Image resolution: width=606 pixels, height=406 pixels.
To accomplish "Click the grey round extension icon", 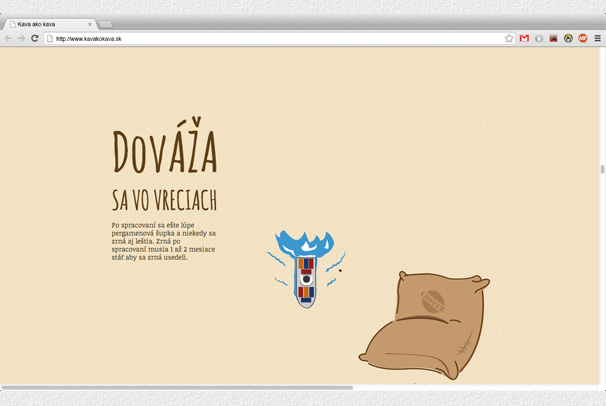I will pyautogui.click(x=539, y=38).
